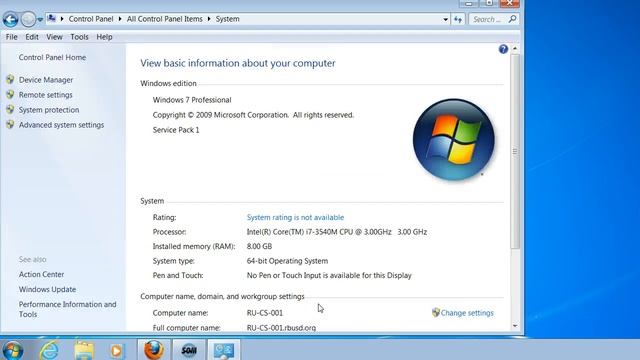Switch to the SOM app on taskbar
The height and width of the screenshot is (360, 640).
coord(189,349)
